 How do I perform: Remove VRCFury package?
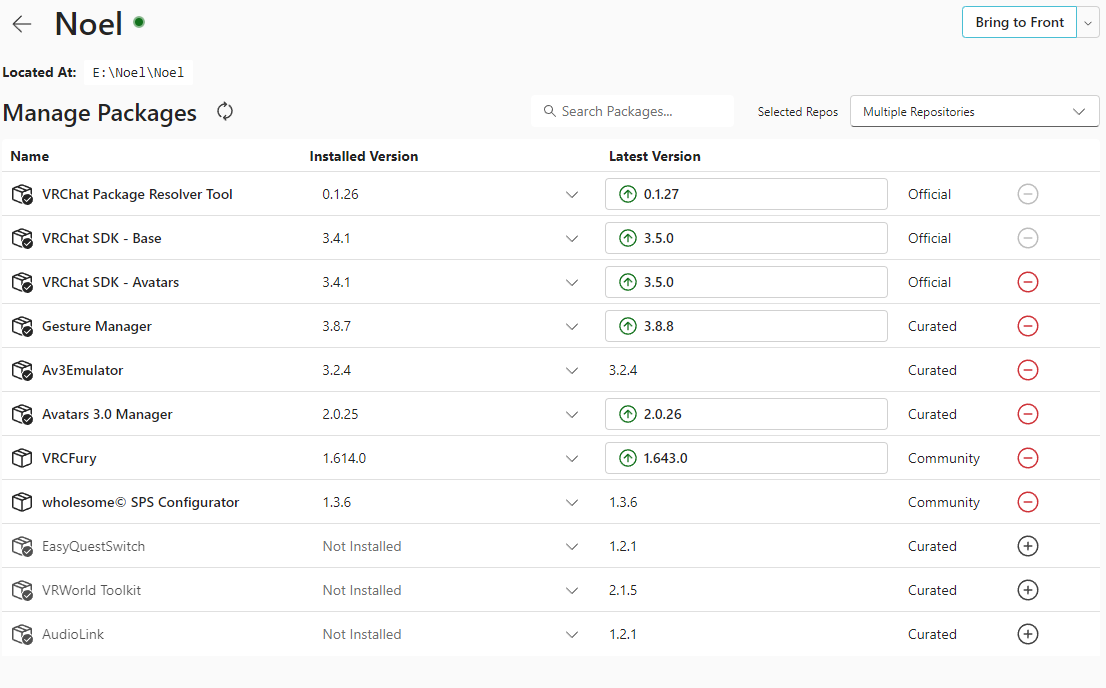pos(1028,458)
